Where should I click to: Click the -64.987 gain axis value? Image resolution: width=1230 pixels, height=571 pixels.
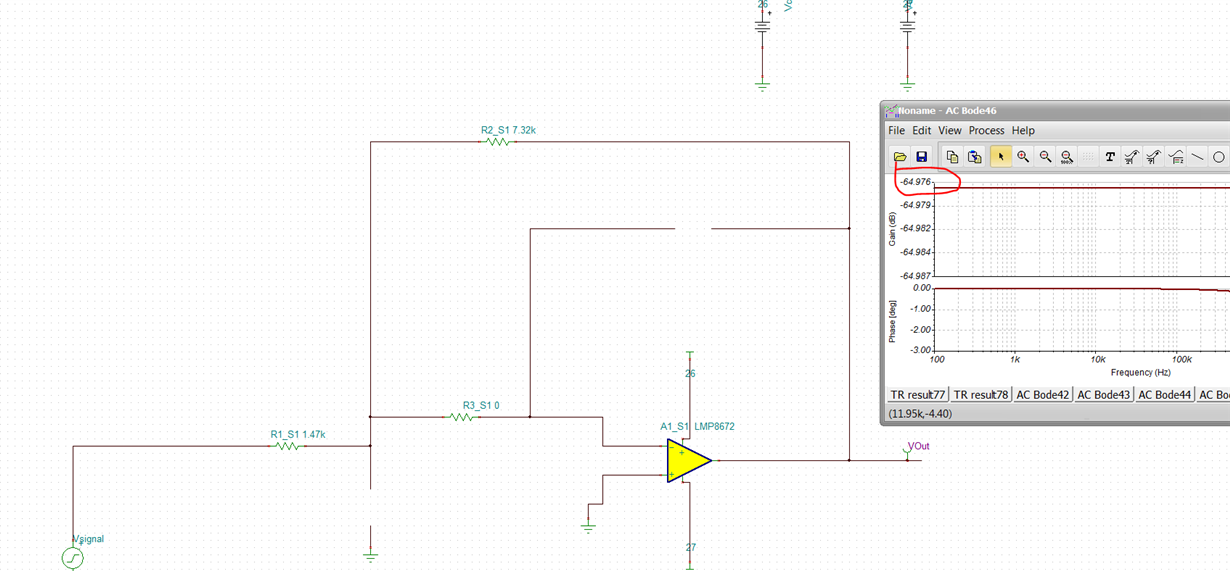click(x=915, y=275)
